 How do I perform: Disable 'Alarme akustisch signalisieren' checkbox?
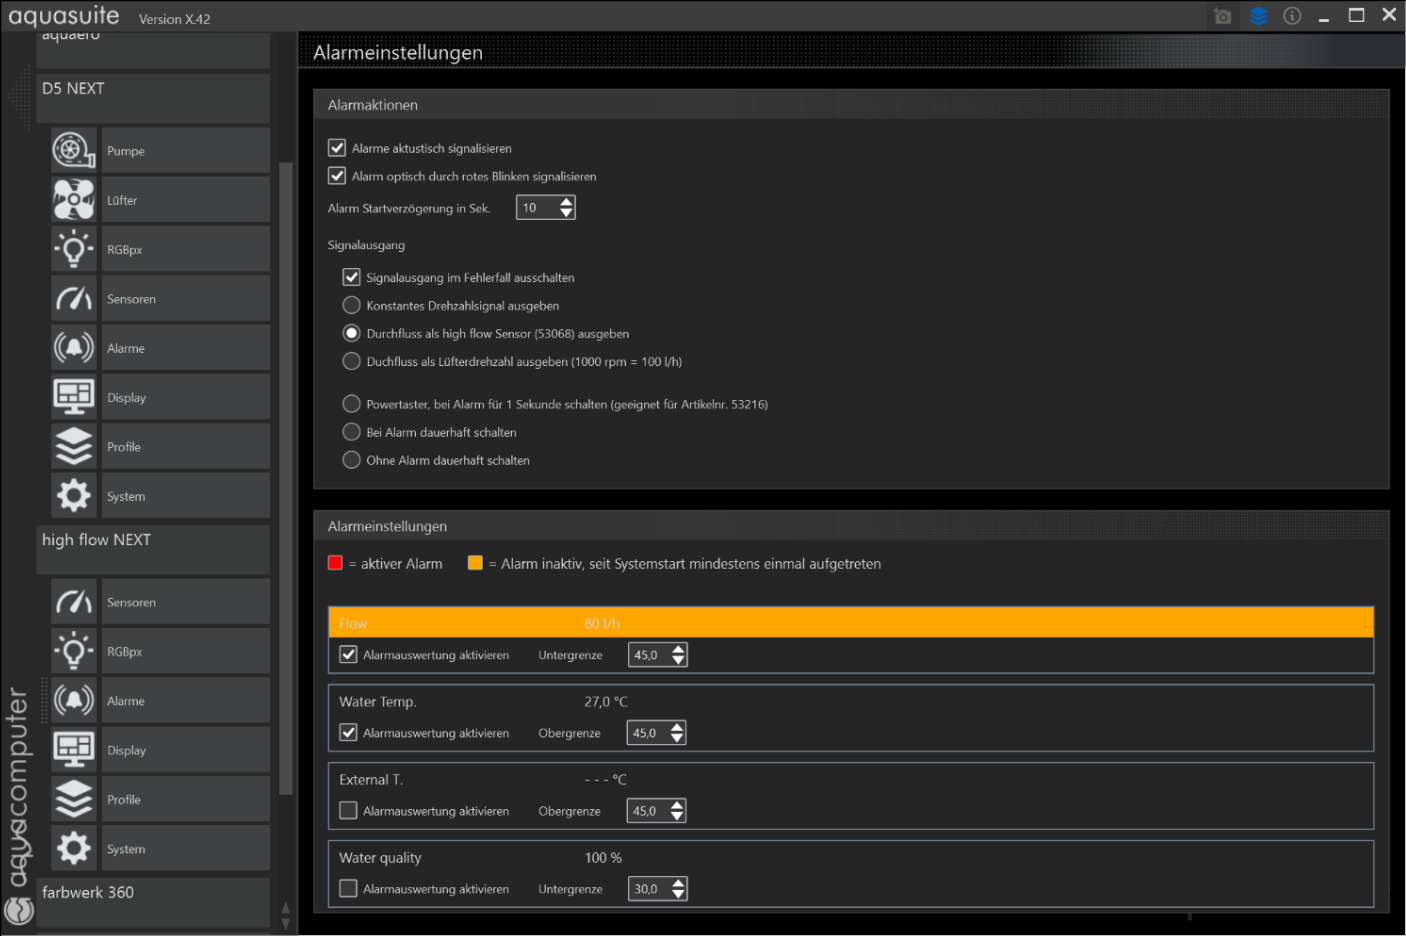coord(337,148)
